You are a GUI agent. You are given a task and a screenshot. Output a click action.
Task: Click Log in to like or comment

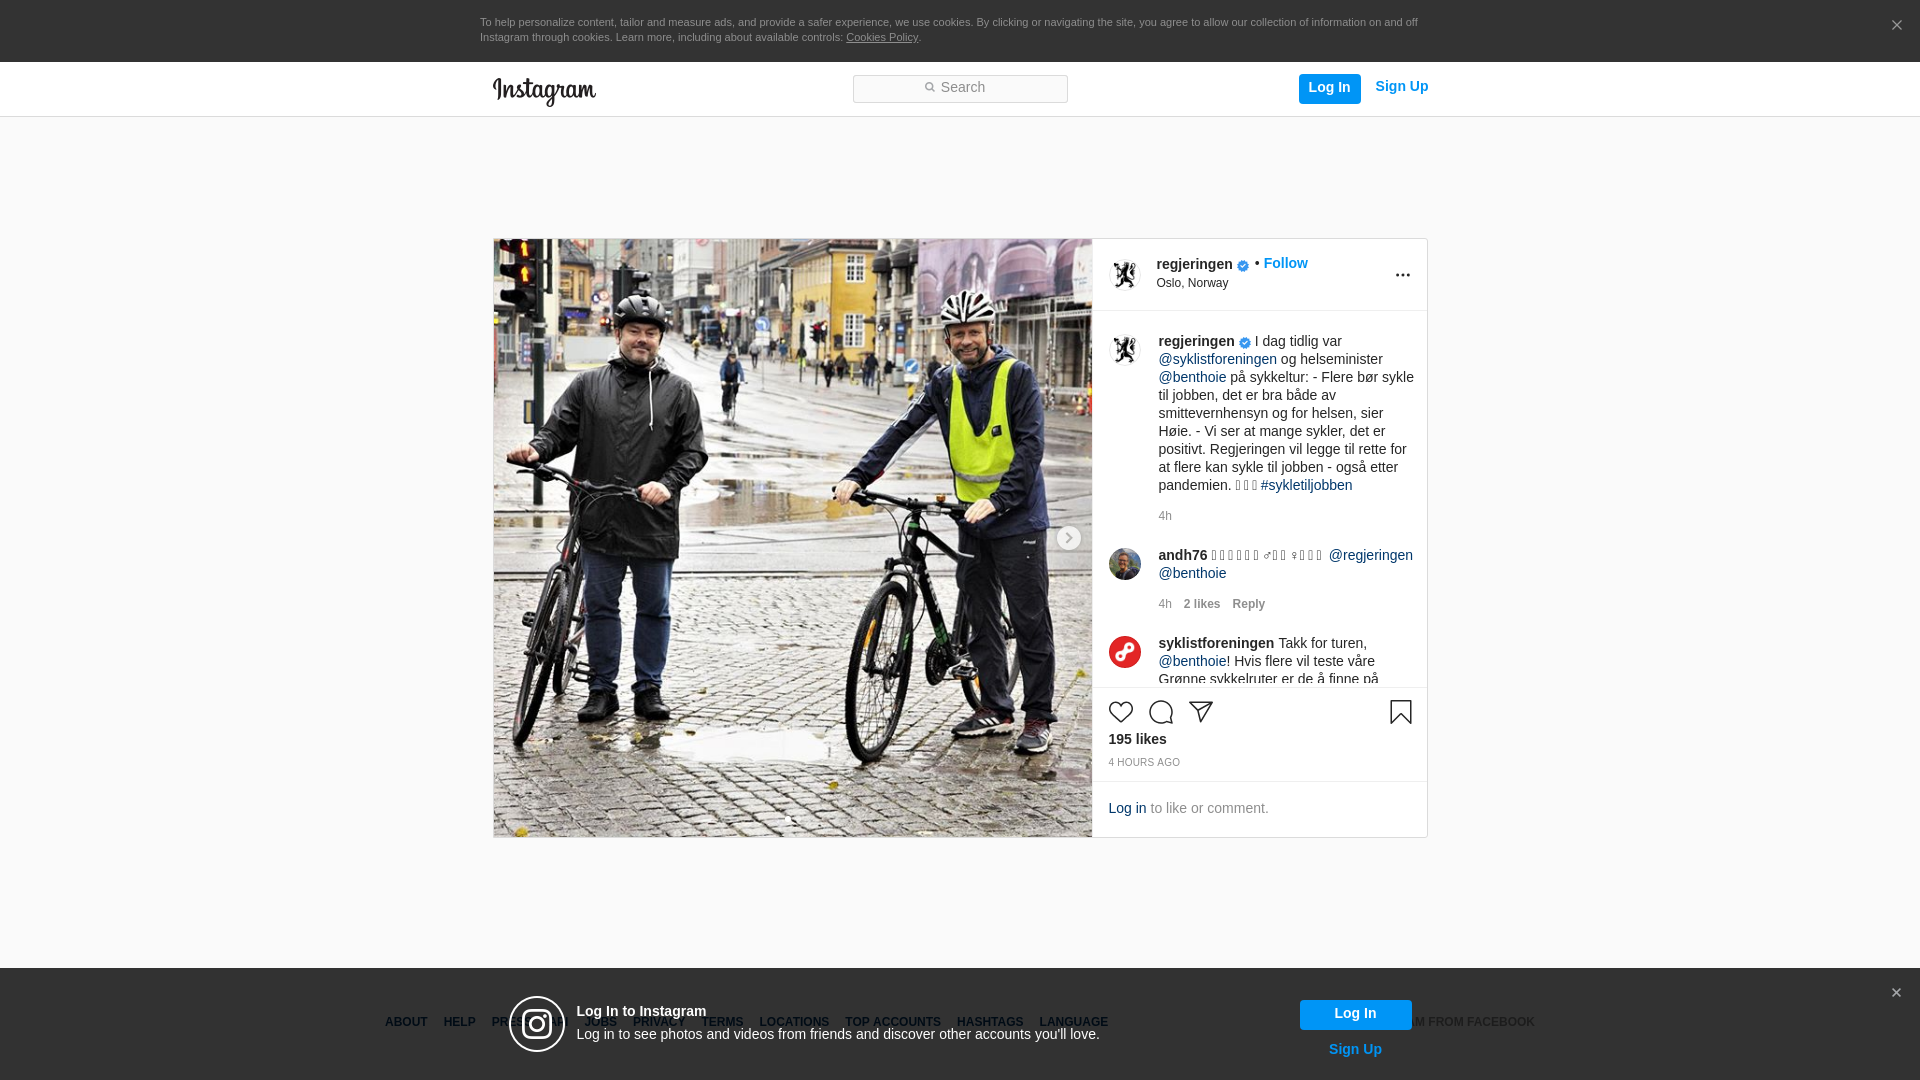(x=1127, y=808)
